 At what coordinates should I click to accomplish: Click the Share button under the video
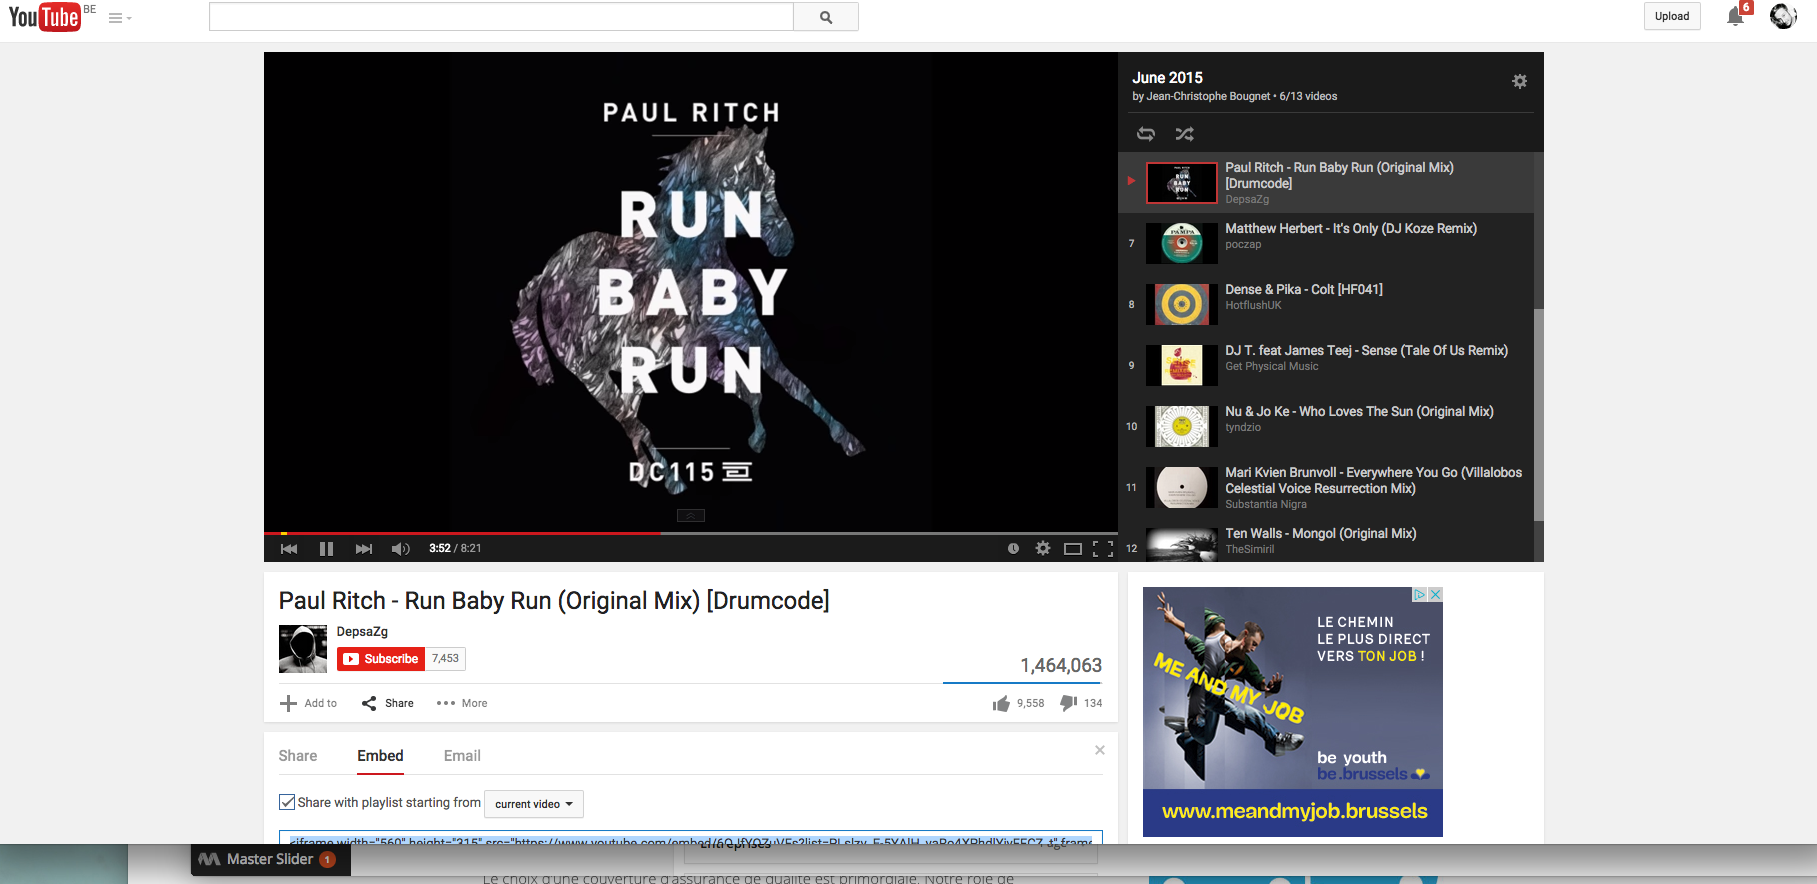pyautogui.click(x=388, y=703)
